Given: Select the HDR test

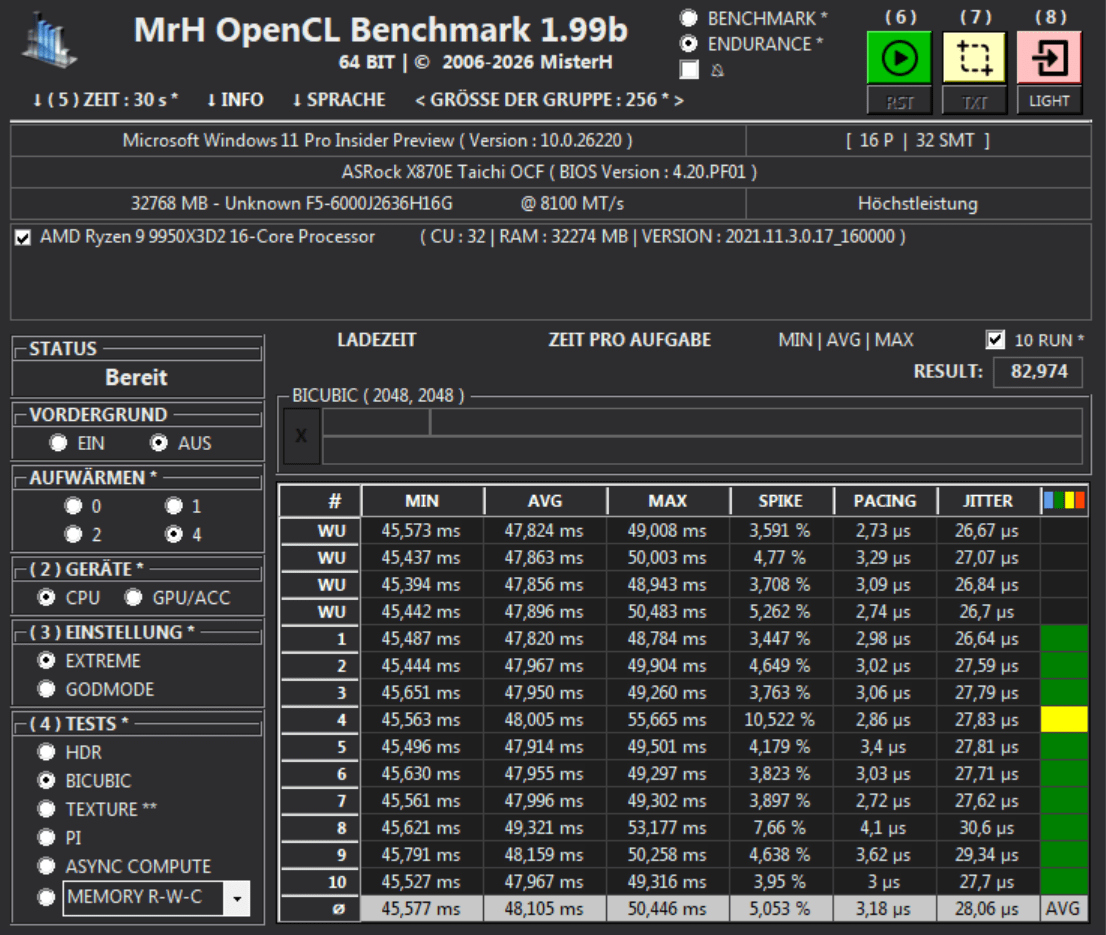Looking at the screenshot, I should click(x=47, y=752).
